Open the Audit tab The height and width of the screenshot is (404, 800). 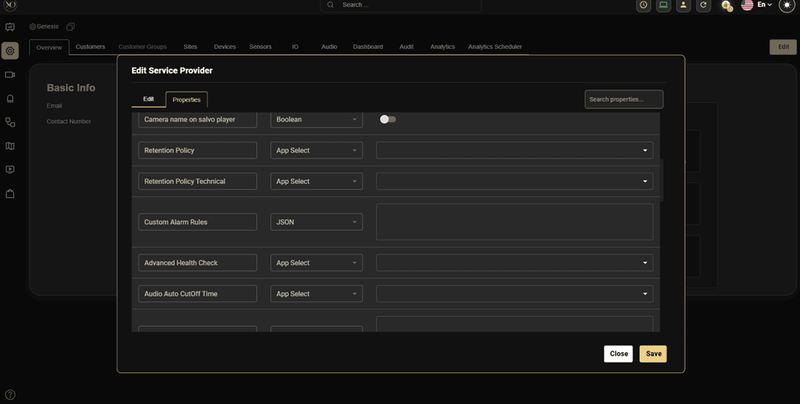[x=406, y=46]
